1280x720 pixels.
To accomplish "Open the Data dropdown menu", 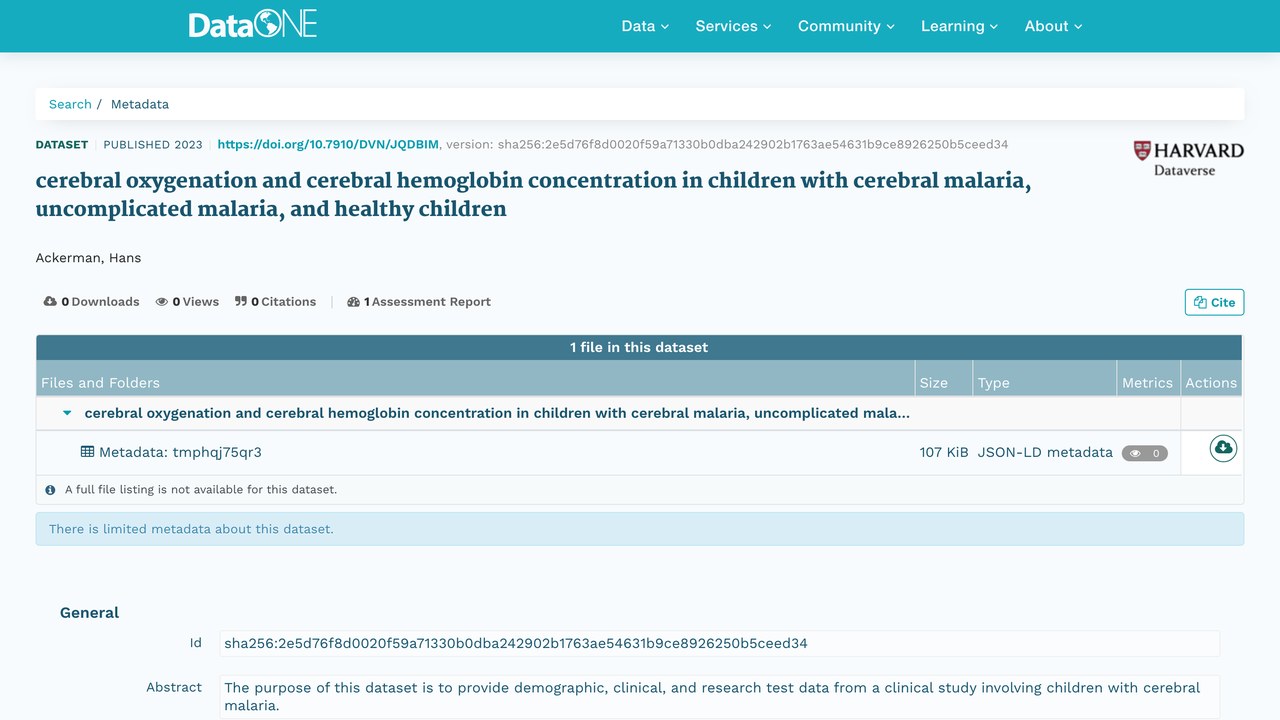I will pos(645,26).
